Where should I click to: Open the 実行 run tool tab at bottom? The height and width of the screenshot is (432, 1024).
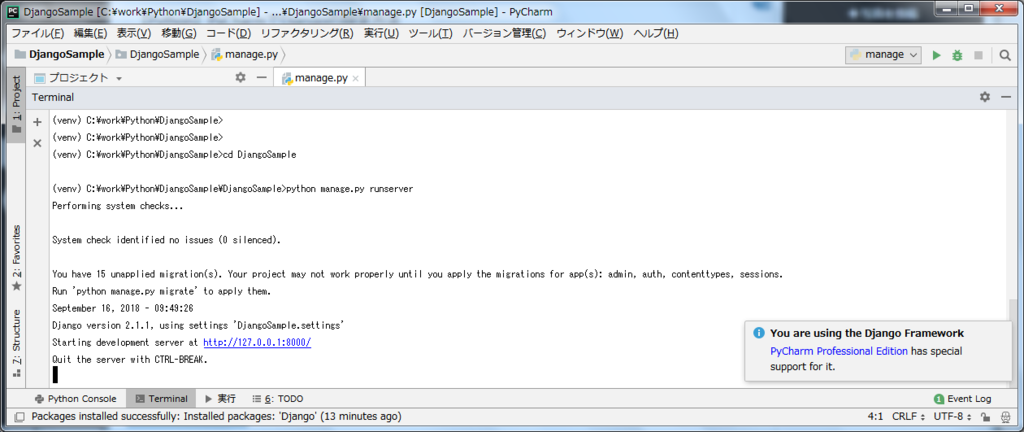[x=220, y=399]
